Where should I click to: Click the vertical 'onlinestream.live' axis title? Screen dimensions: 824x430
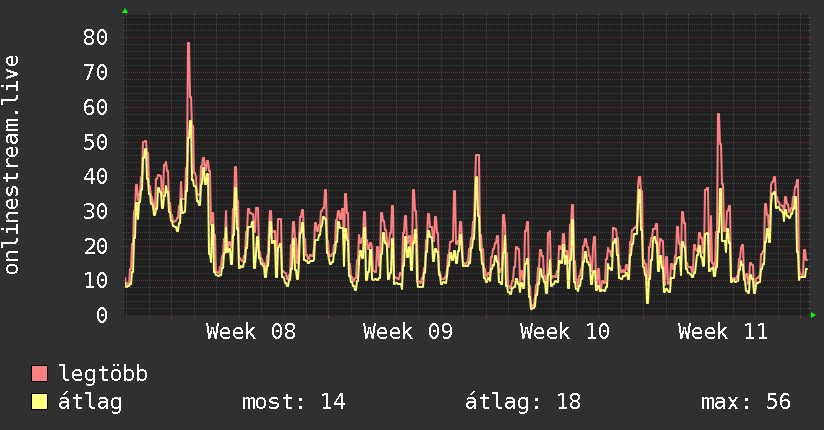pos(11,165)
